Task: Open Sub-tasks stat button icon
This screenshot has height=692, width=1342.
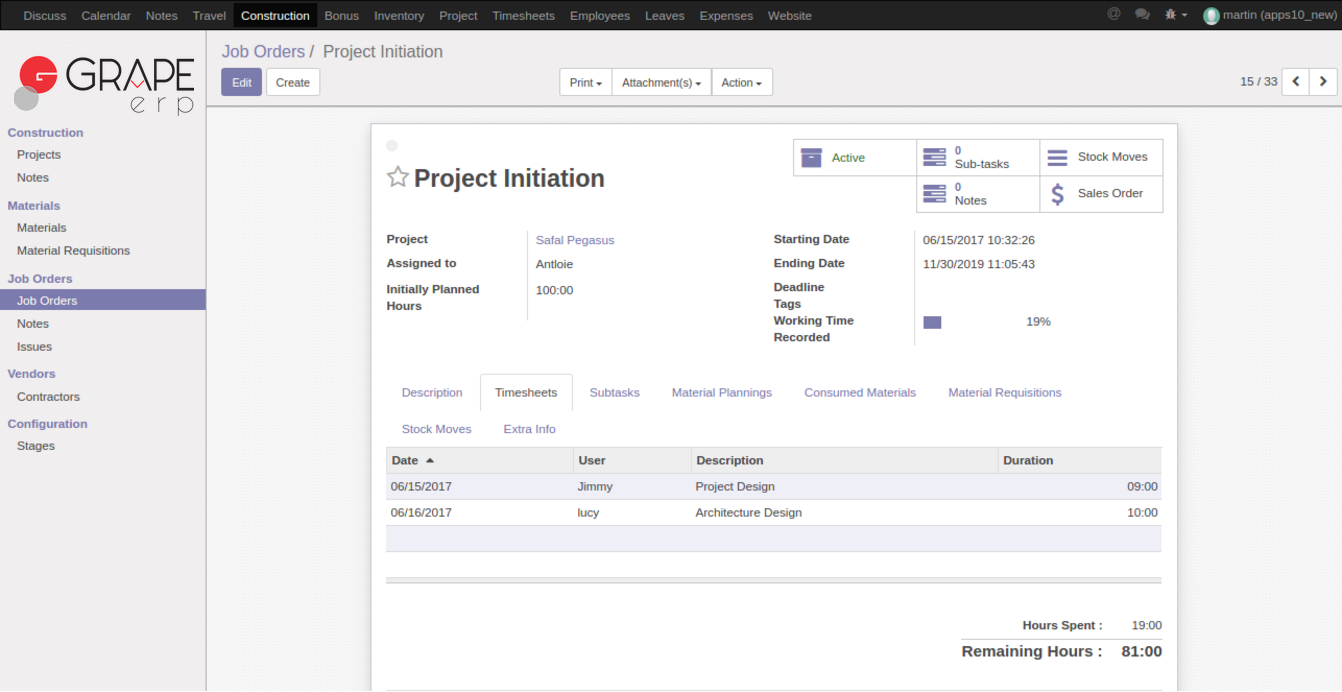Action: coord(934,158)
